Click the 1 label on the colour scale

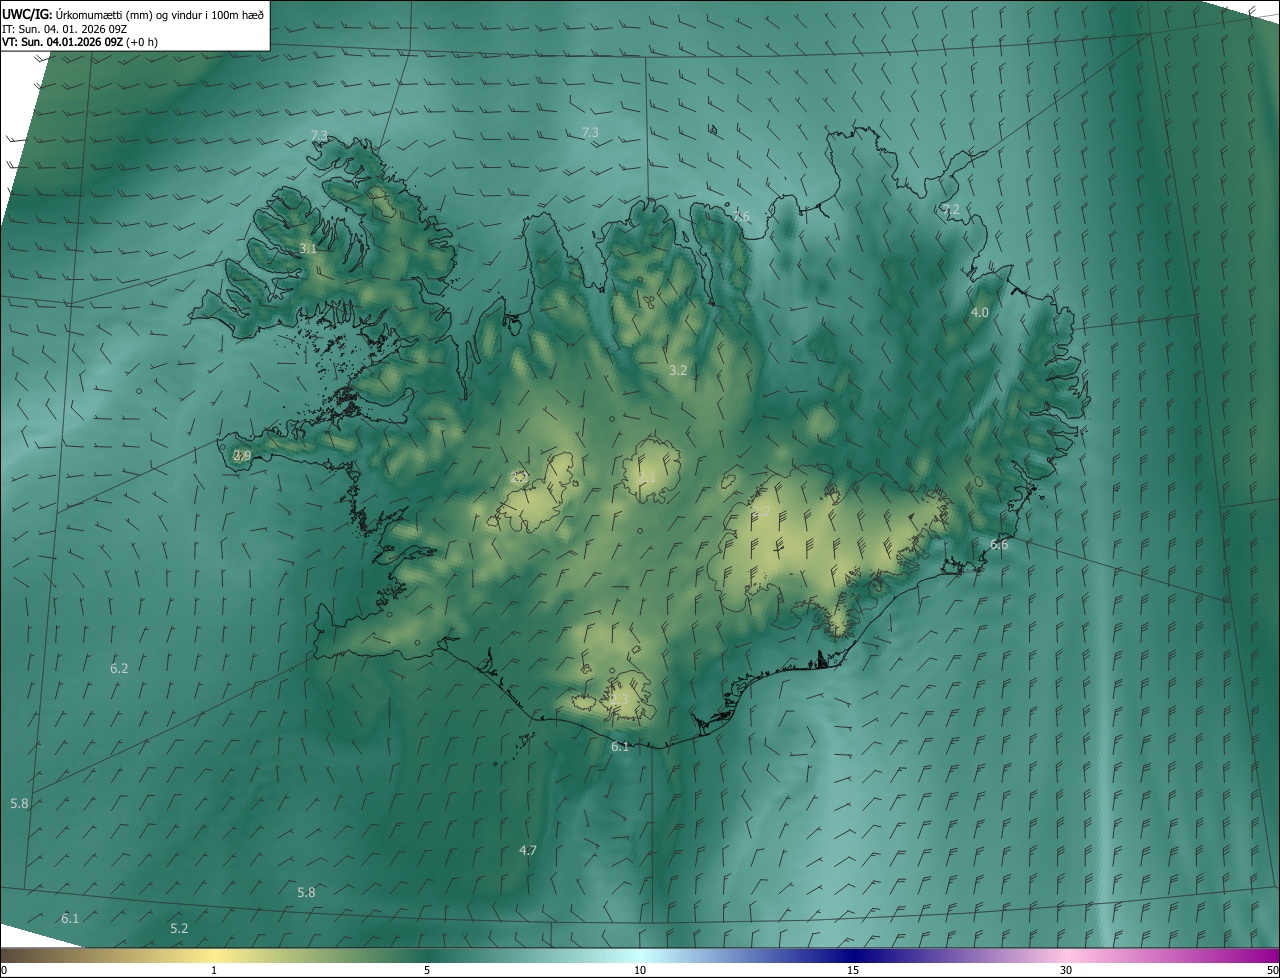point(214,970)
